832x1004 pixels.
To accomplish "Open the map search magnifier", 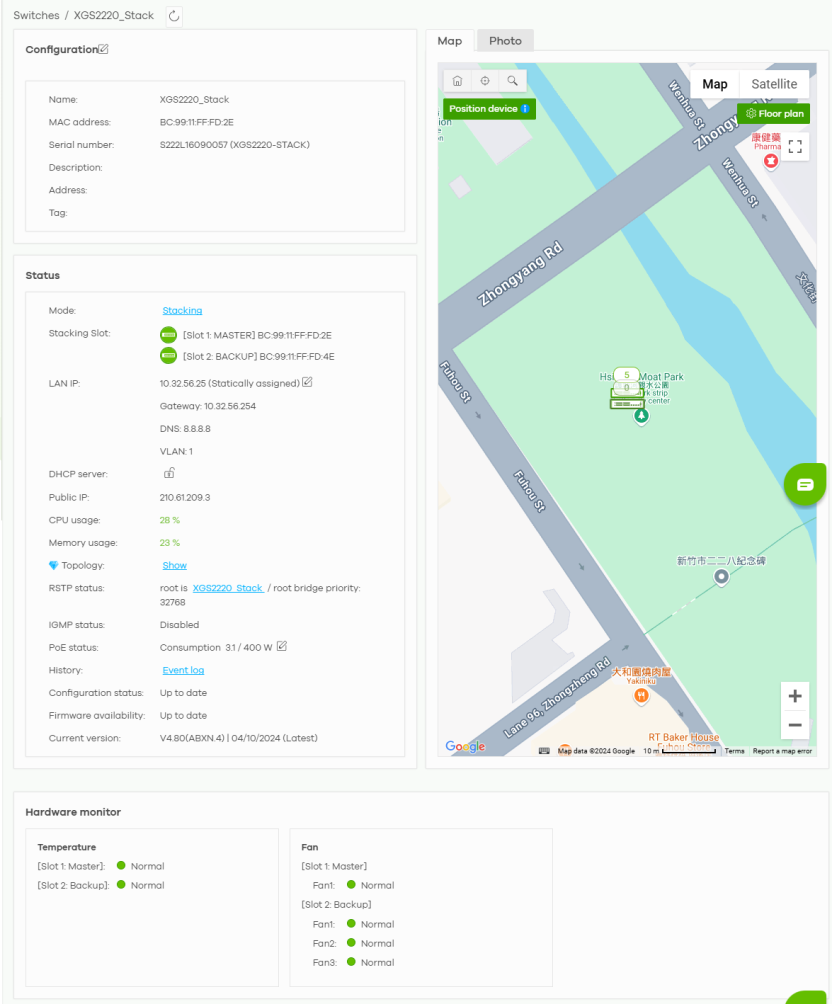I will 512,81.
